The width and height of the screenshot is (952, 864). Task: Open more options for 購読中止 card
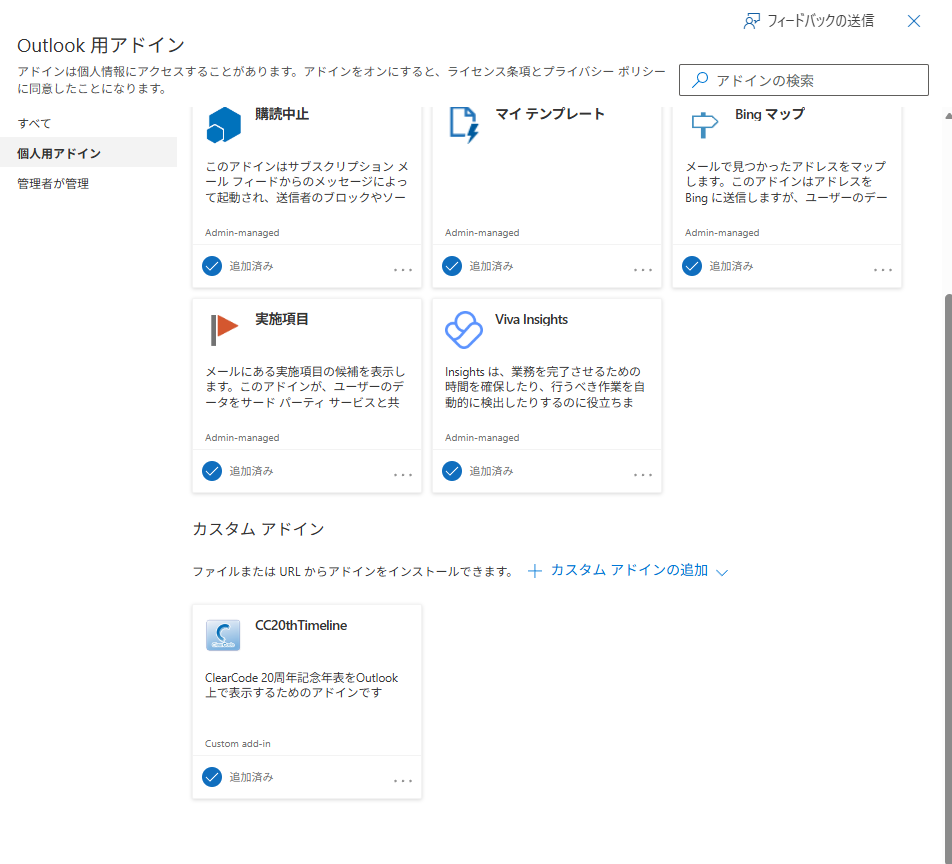[403, 269]
